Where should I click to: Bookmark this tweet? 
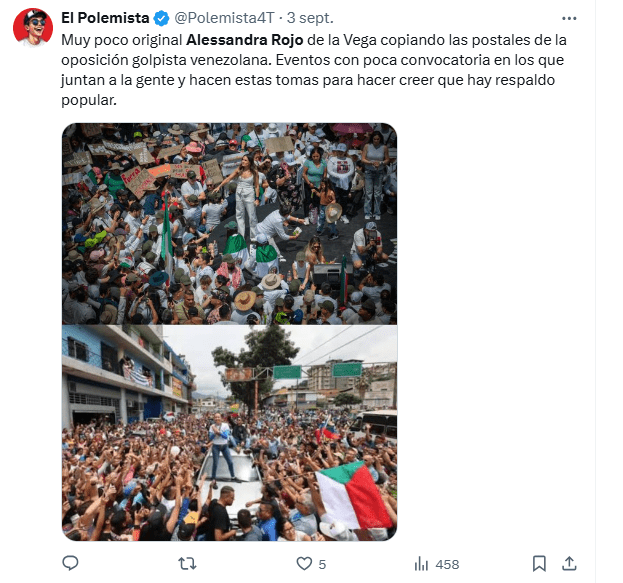pyautogui.click(x=539, y=564)
